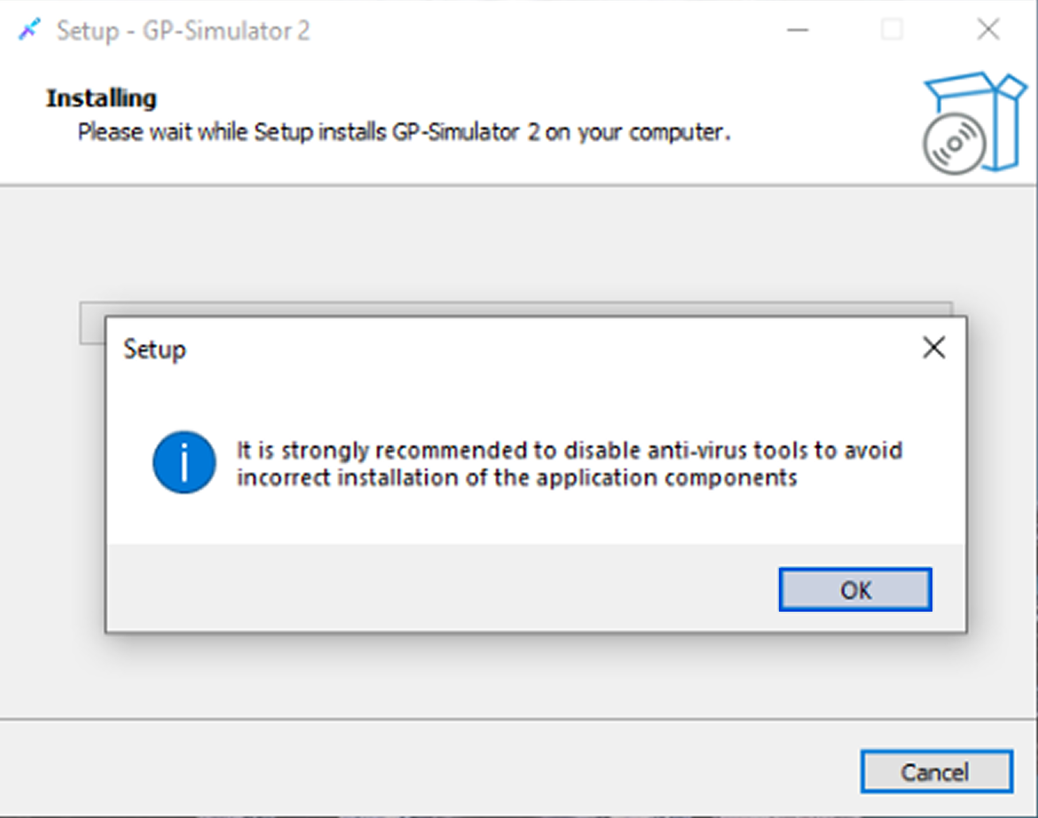Click the "Setup - GP-Simulator 2" window title
The width and height of the screenshot is (1038, 818).
183,30
